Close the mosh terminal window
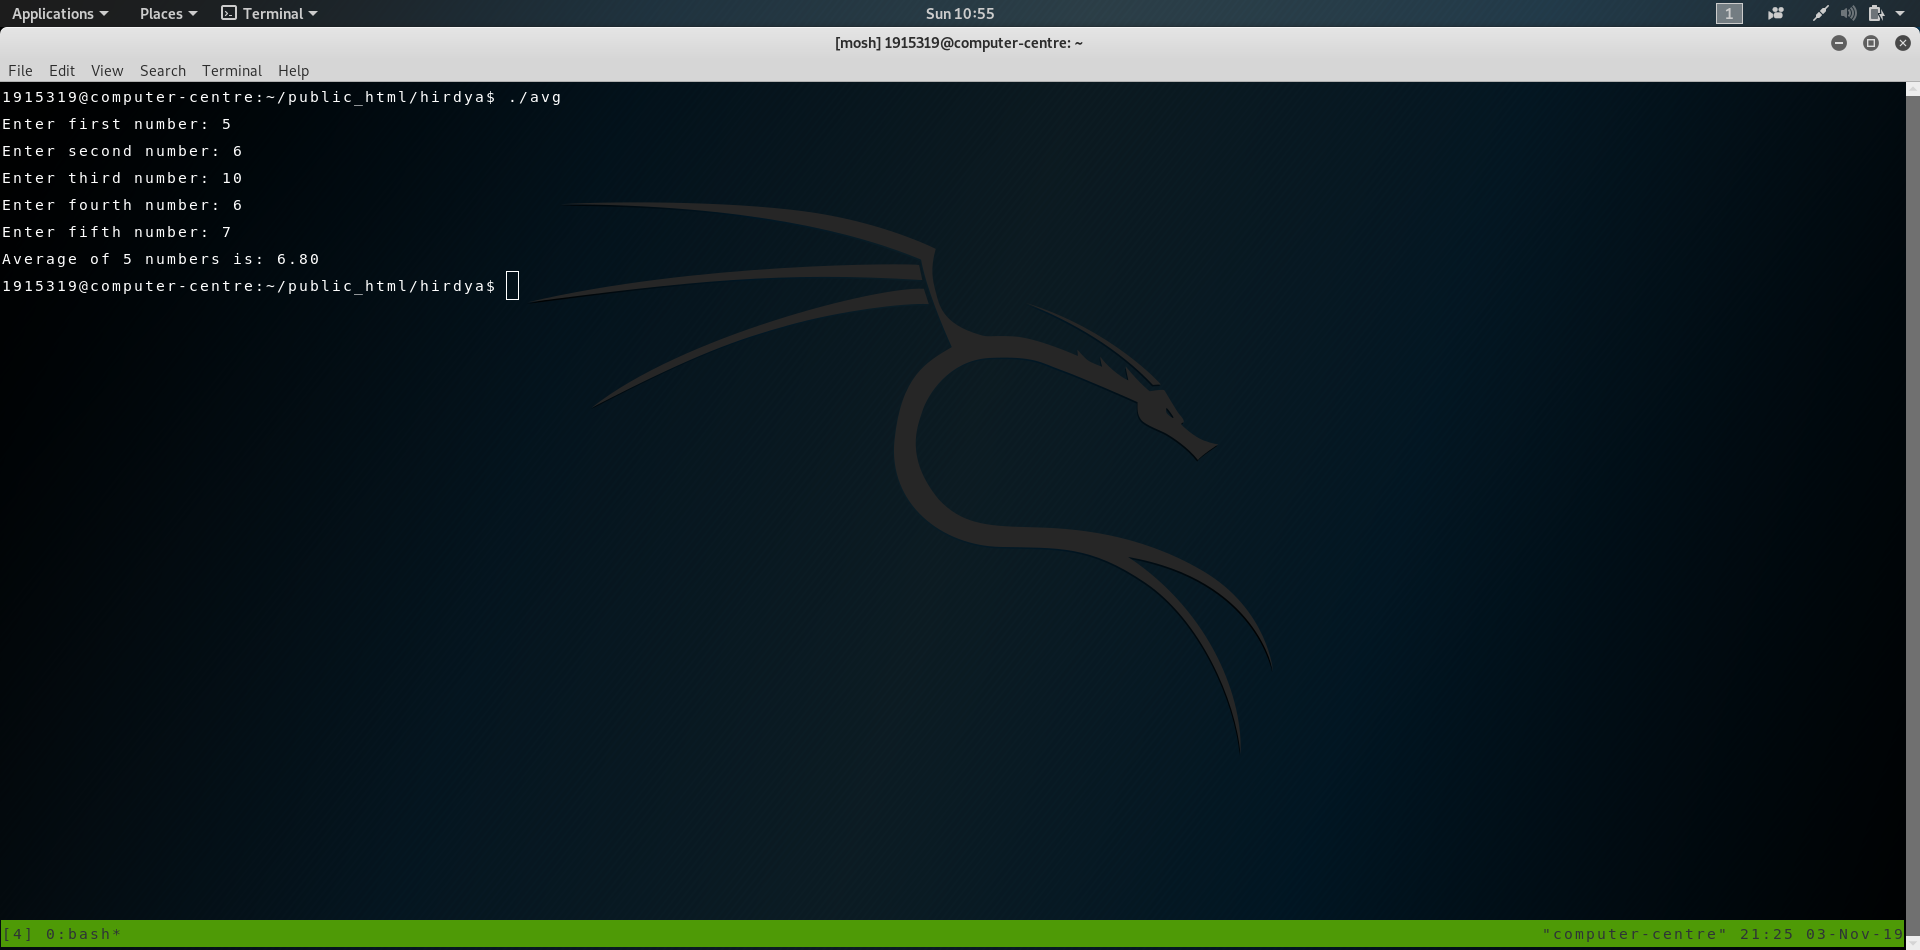 [x=1902, y=43]
